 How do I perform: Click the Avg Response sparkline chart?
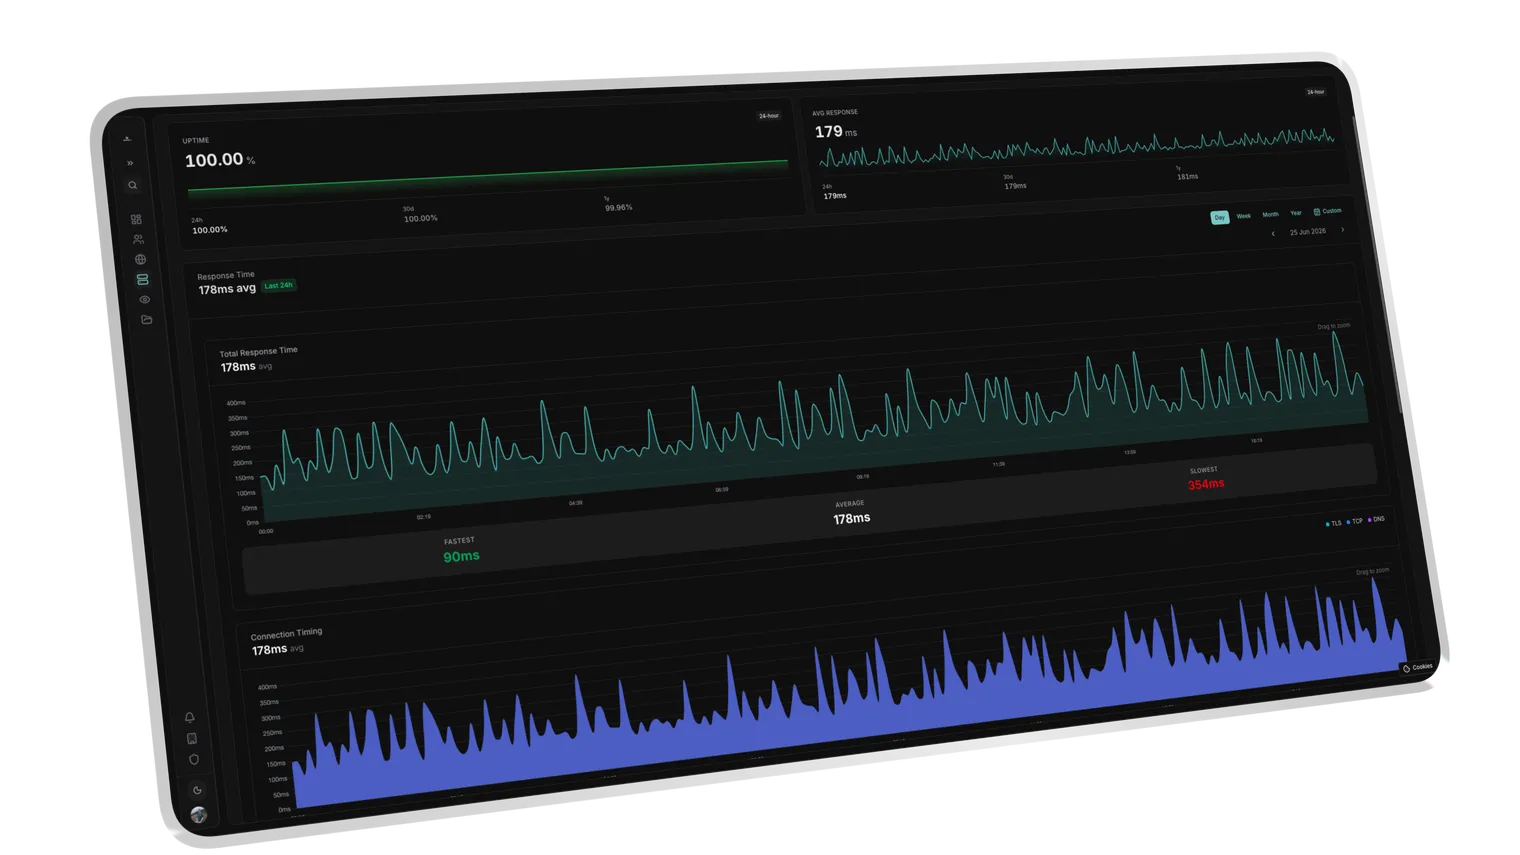tap(1077, 148)
